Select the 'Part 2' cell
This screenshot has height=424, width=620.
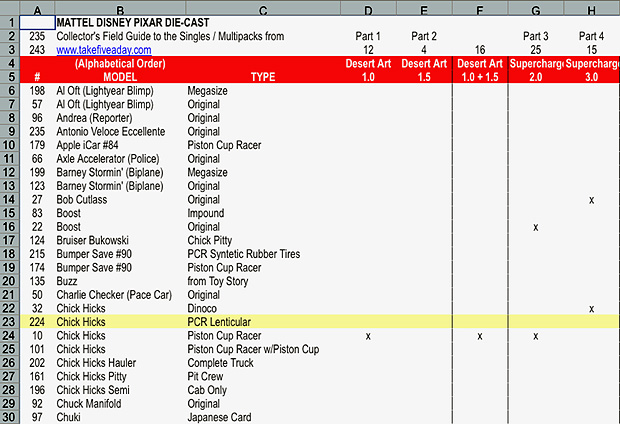tap(424, 36)
